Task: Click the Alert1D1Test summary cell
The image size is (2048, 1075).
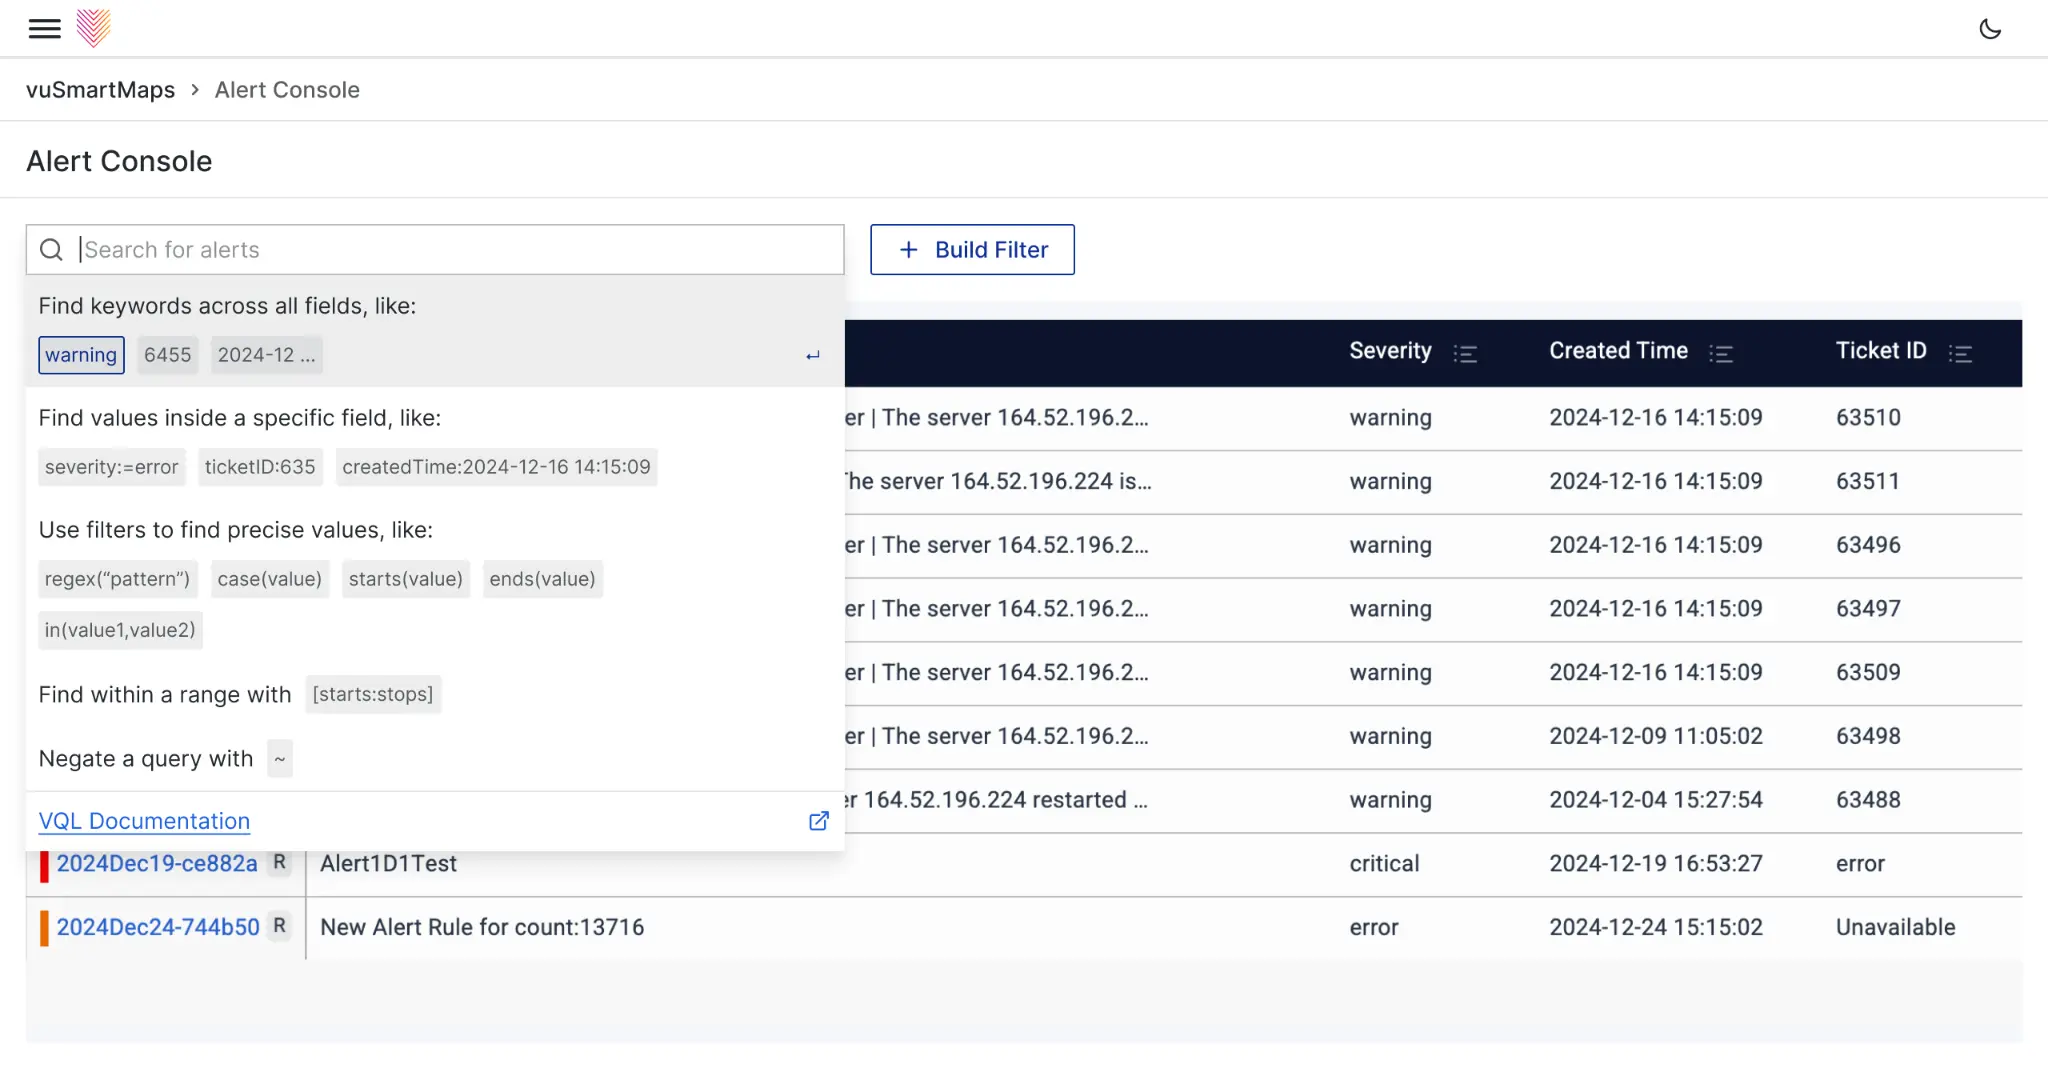Action: [x=388, y=864]
